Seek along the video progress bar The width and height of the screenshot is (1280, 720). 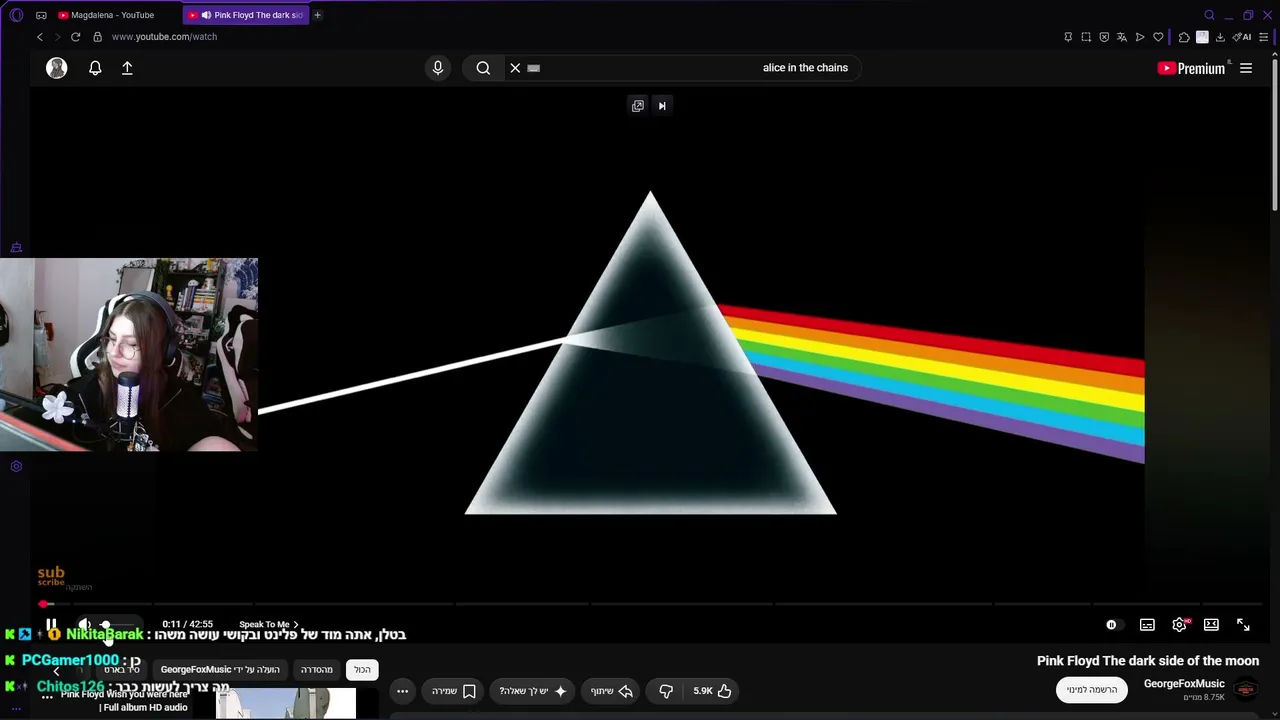[650, 604]
